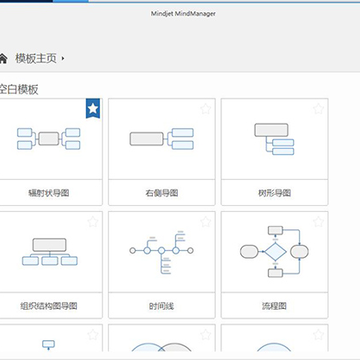360x360 pixels.
Task: Select the 右侧导图 template thumbnail
Action: (x=162, y=139)
